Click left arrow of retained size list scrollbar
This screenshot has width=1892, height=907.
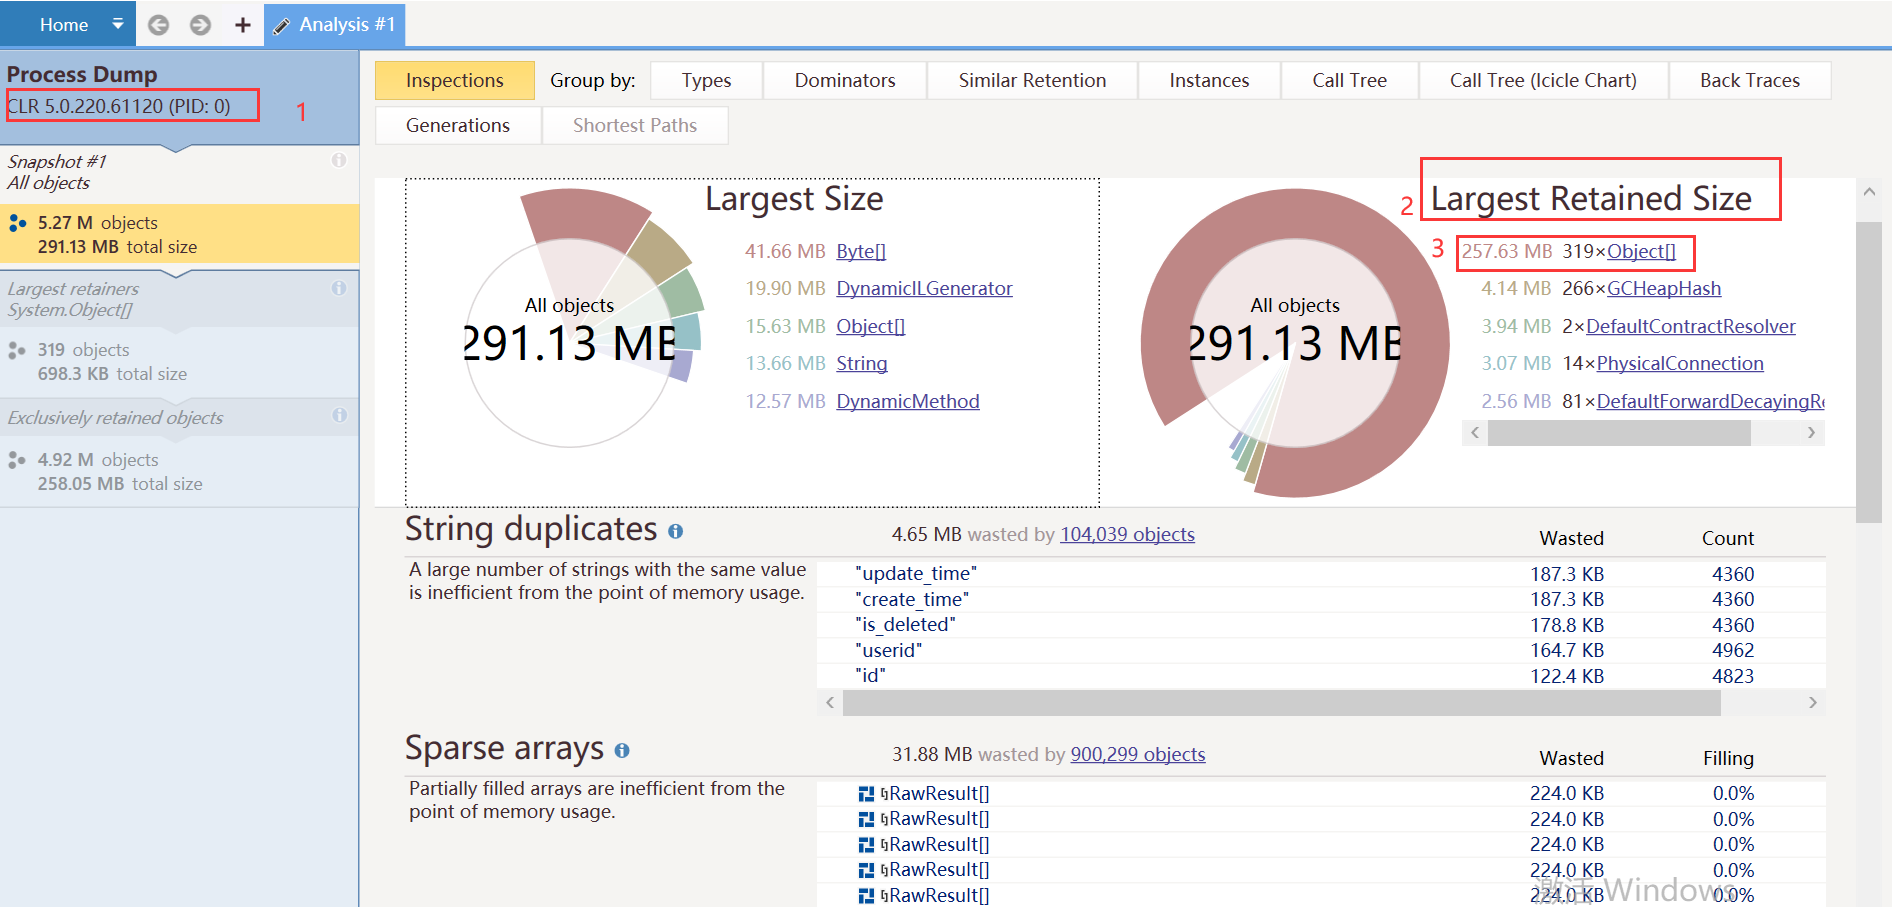coord(1475,433)
